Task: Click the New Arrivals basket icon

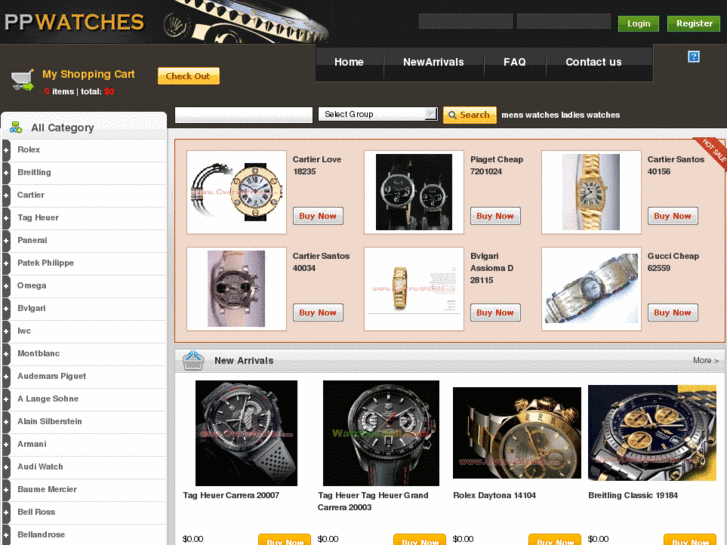Action: (x=193, y=360)
